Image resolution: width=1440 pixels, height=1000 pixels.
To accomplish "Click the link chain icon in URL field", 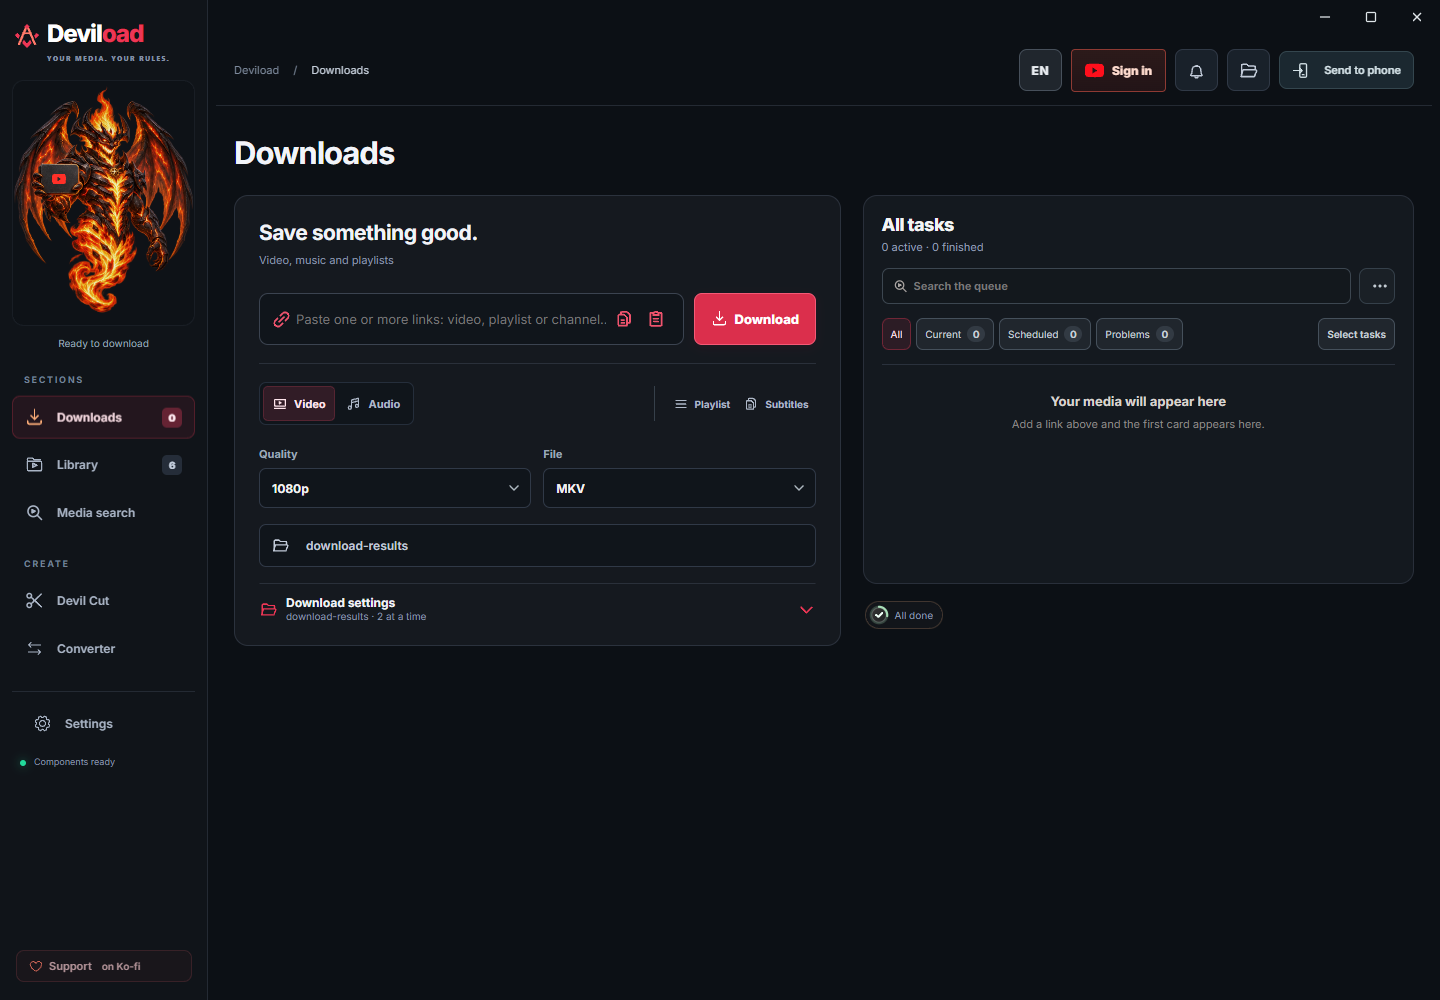I will pyautogui.click(x=281, y=320).
